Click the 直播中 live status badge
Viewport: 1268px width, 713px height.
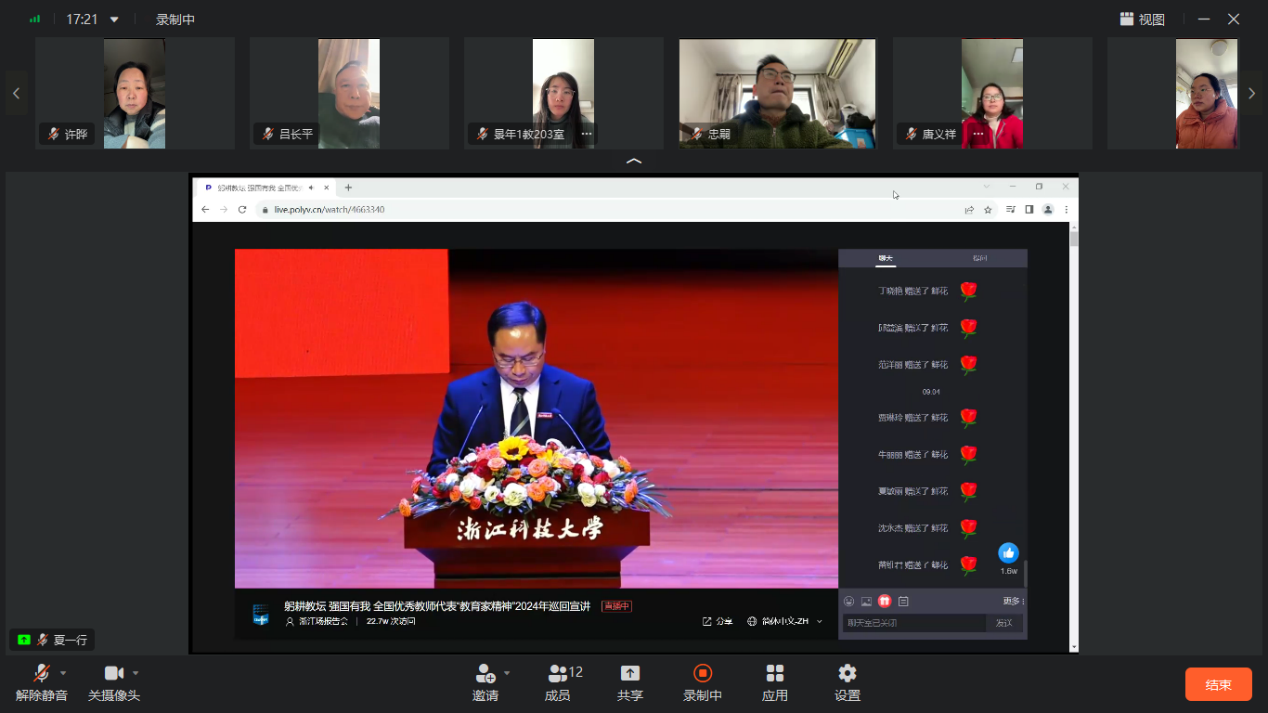(x=616, y=606)
